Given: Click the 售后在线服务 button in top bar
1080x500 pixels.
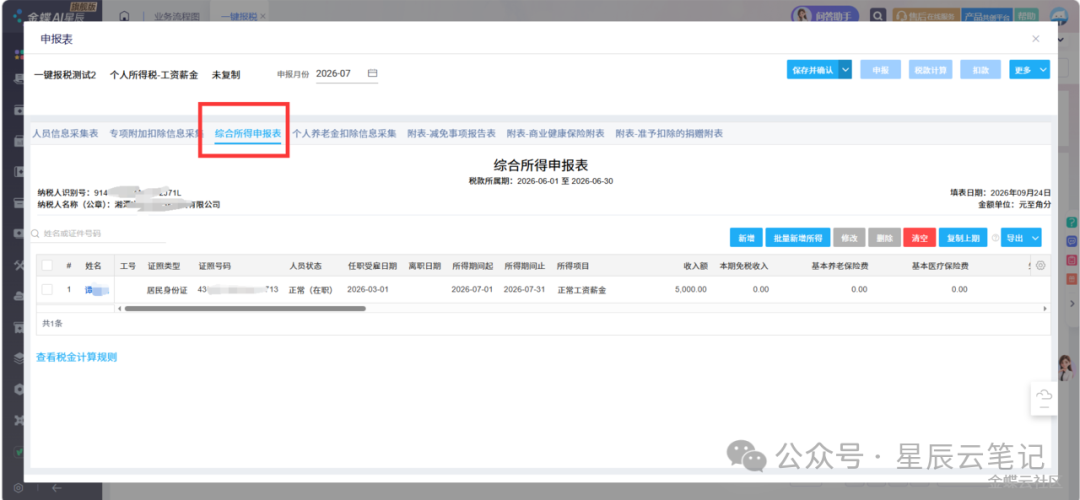Looking at the screenshot, I should (926, 17).
